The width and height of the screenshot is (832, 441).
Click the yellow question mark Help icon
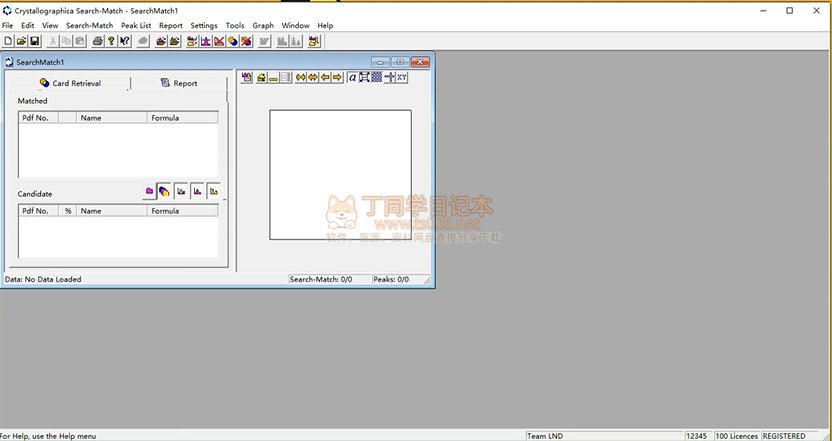click(111, 41)
